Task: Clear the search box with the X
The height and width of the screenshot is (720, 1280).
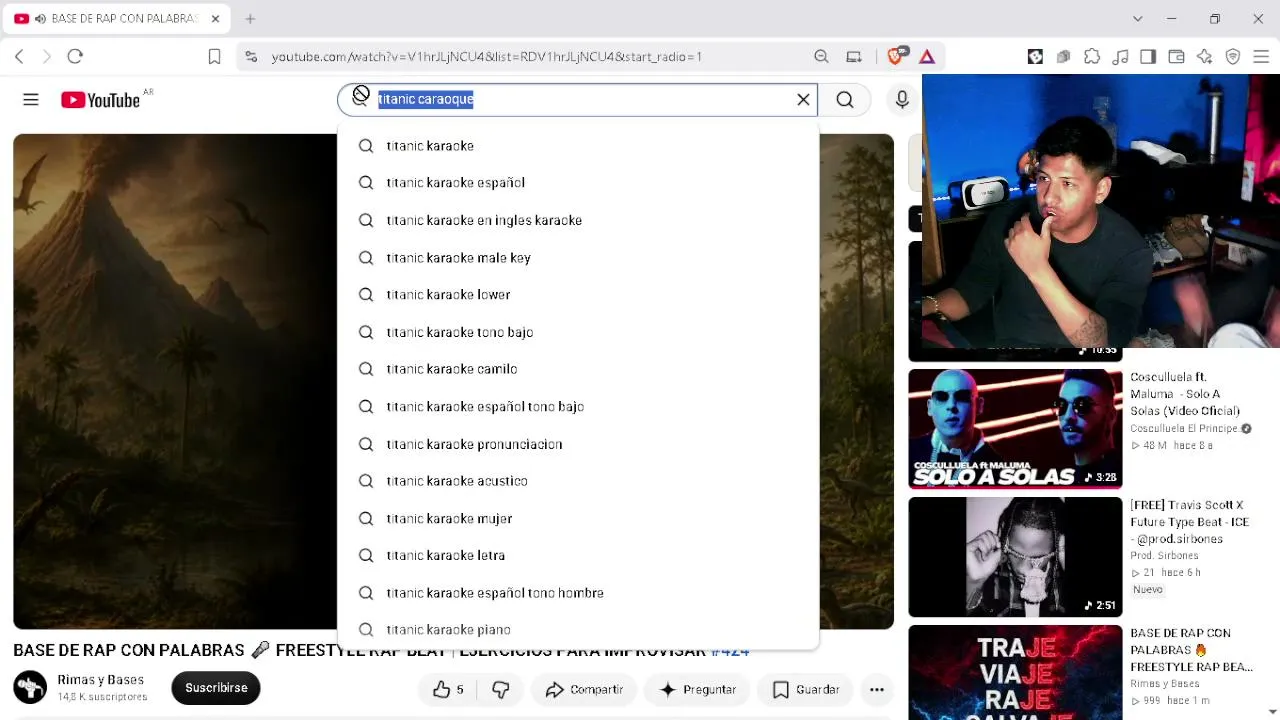Action: pyautogui.click(x=803, y=99)
